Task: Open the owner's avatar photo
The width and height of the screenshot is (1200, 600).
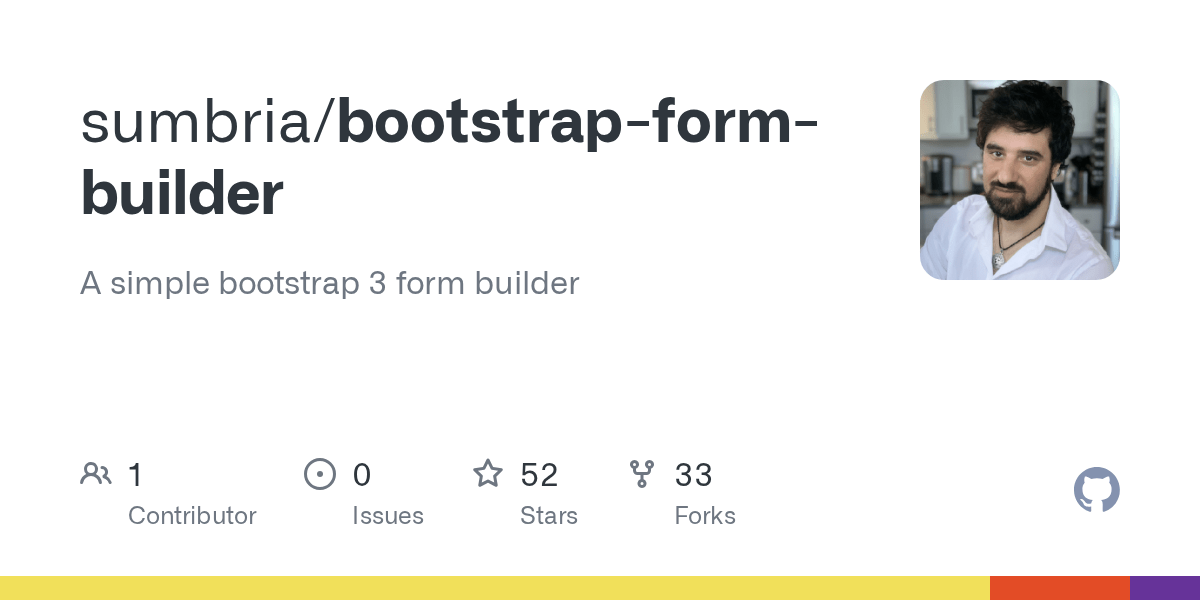Action: click(x=1020, y=180)
